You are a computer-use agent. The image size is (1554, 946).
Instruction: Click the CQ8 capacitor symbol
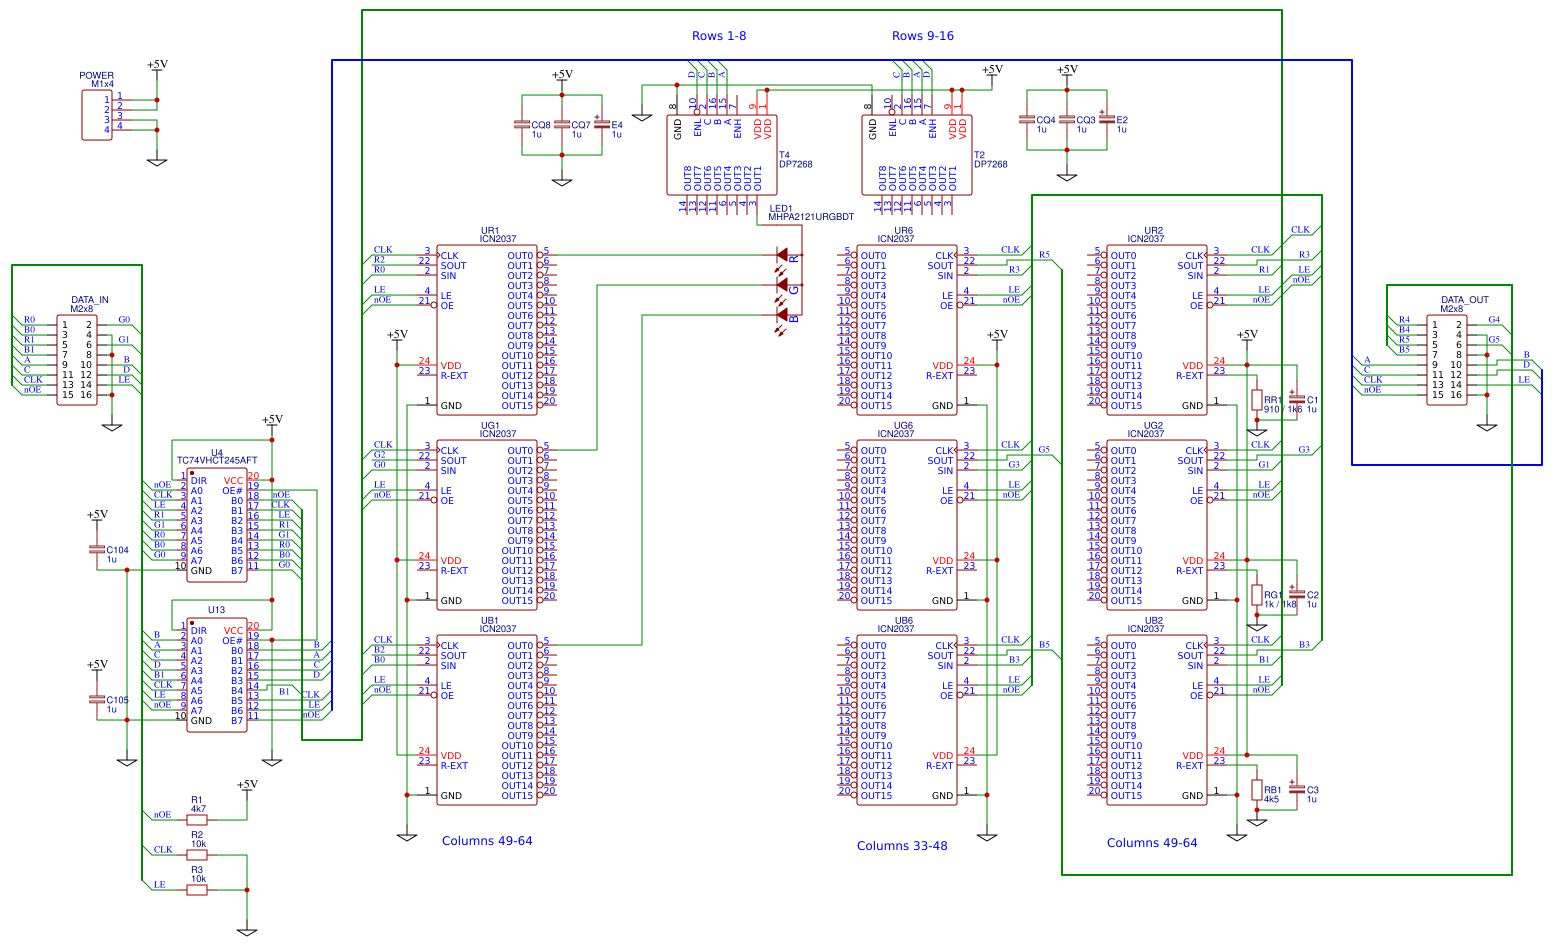520,125
